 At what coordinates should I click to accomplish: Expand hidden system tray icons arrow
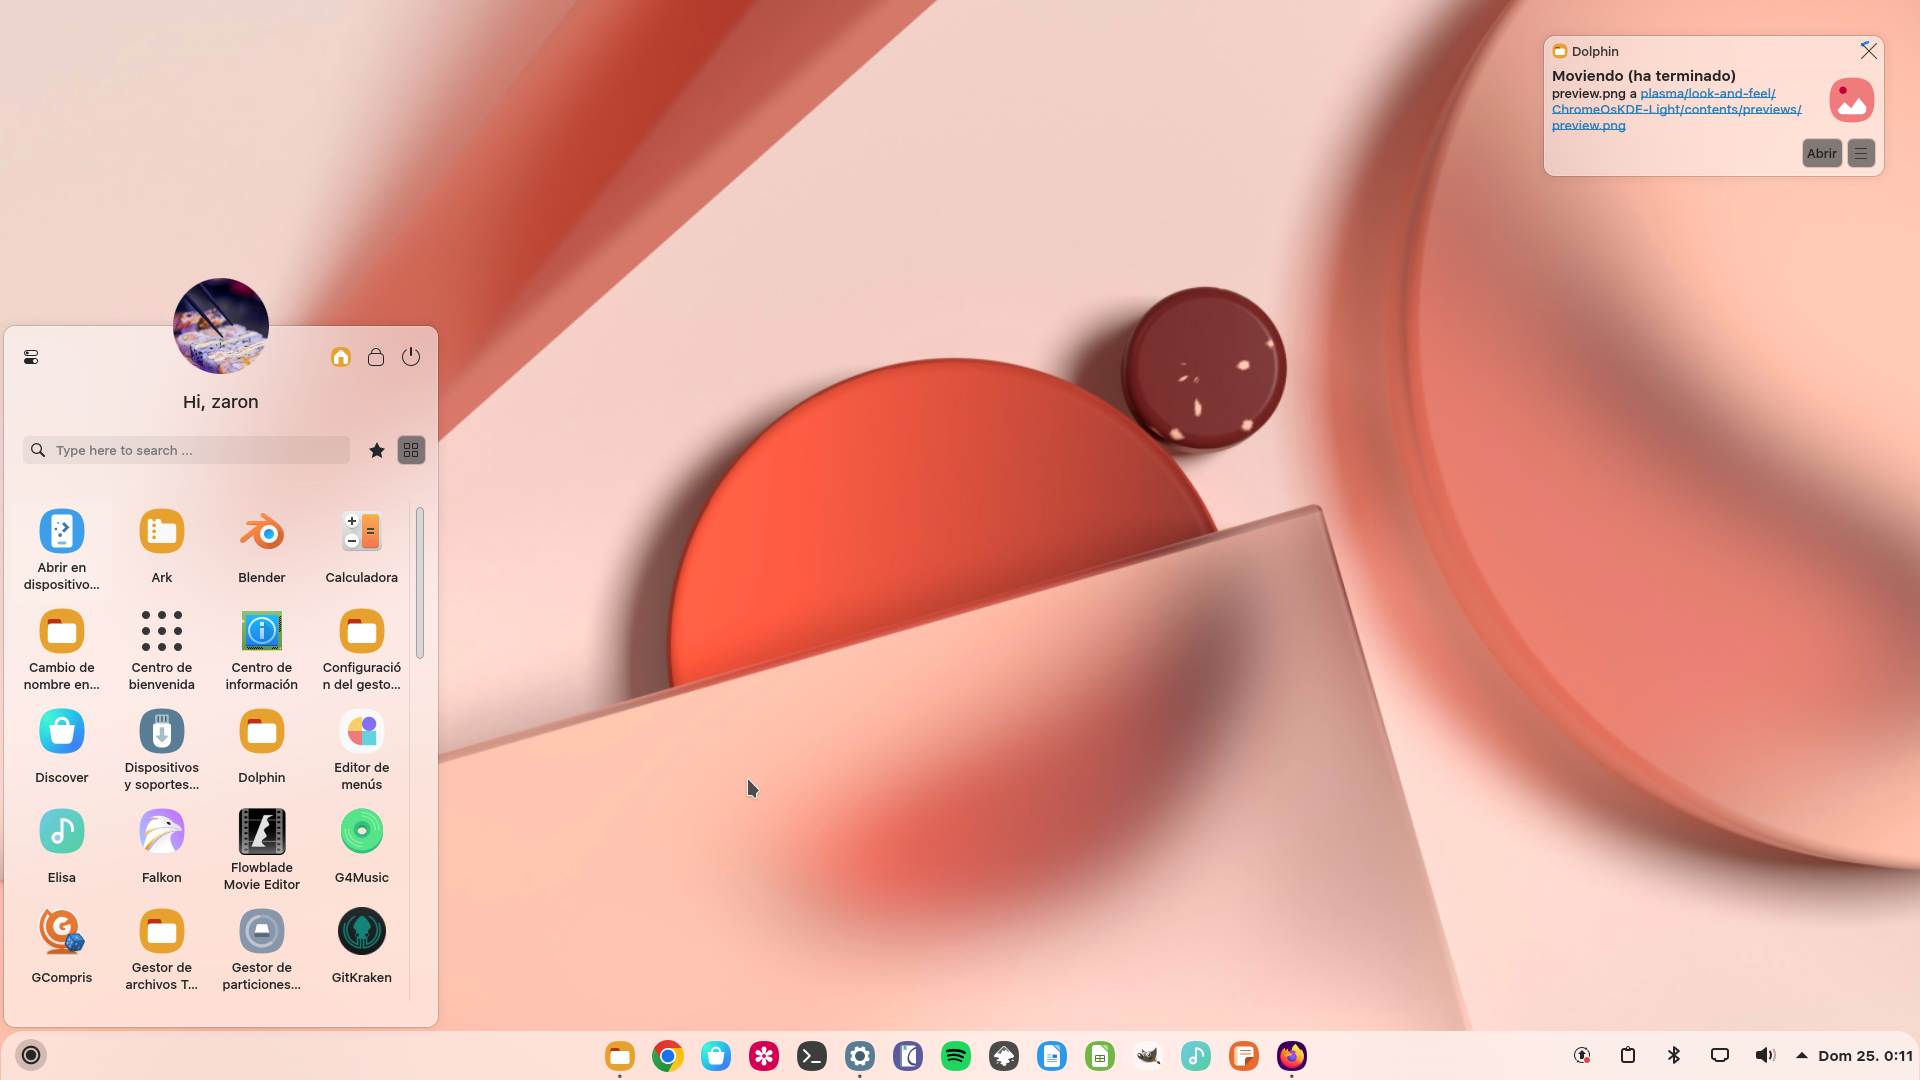tap(1802, 1055)
